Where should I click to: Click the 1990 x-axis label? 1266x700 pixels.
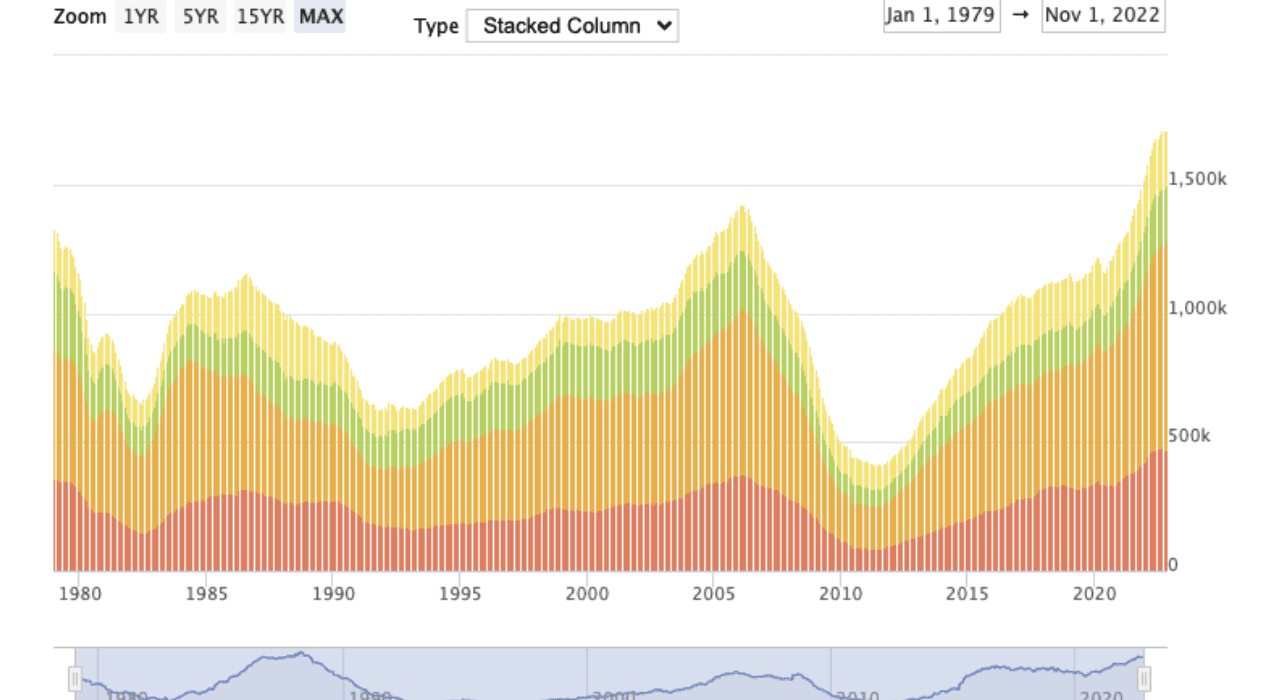[334, 591]
